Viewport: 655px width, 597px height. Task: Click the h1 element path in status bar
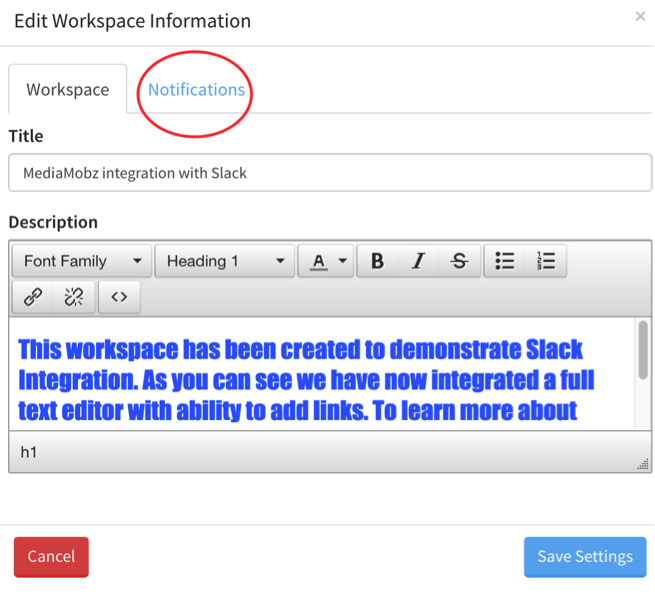point(28,452)
